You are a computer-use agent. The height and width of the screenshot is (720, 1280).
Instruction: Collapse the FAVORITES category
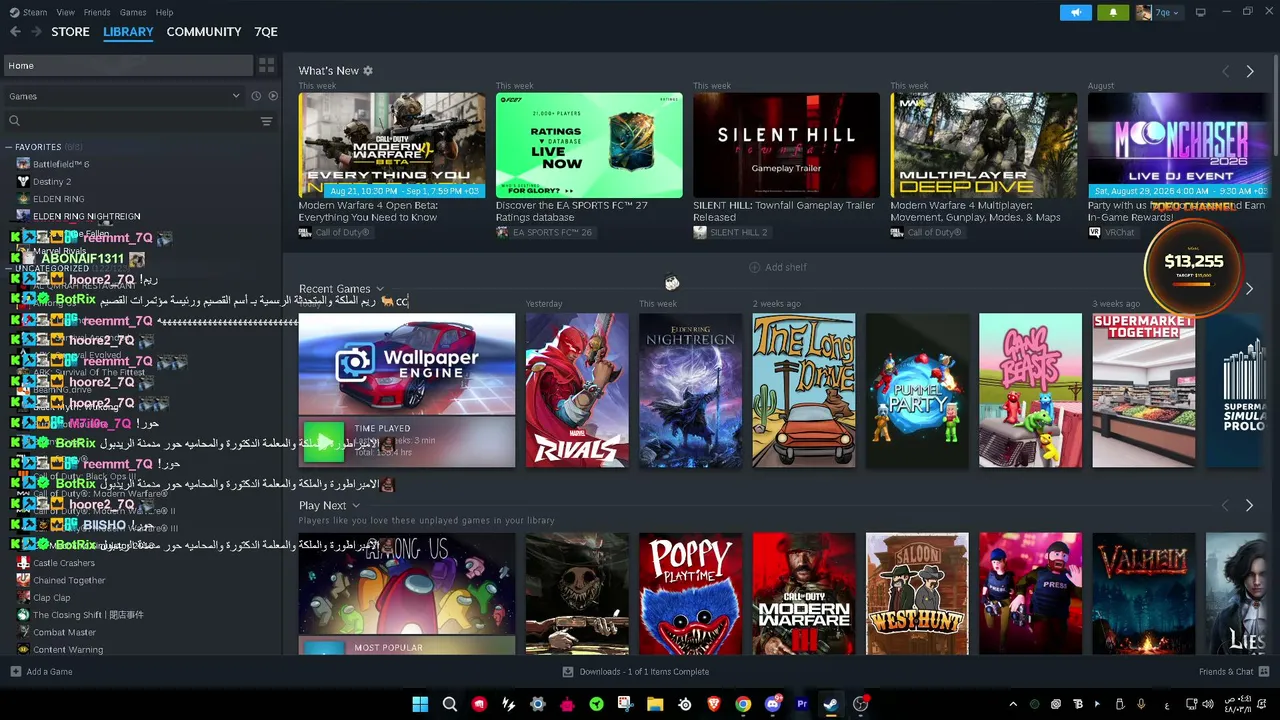tap(38, 147)
